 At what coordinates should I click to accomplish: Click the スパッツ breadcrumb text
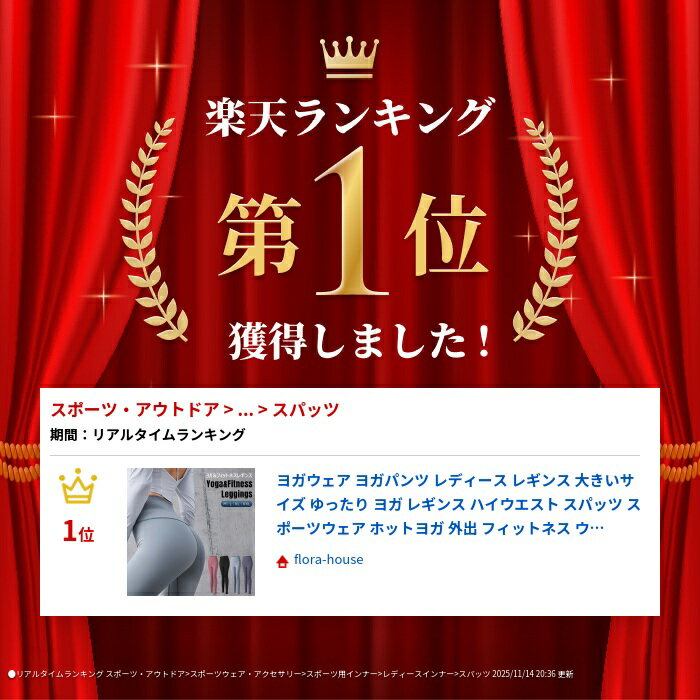pyautogui.click(x=306, y=409)
